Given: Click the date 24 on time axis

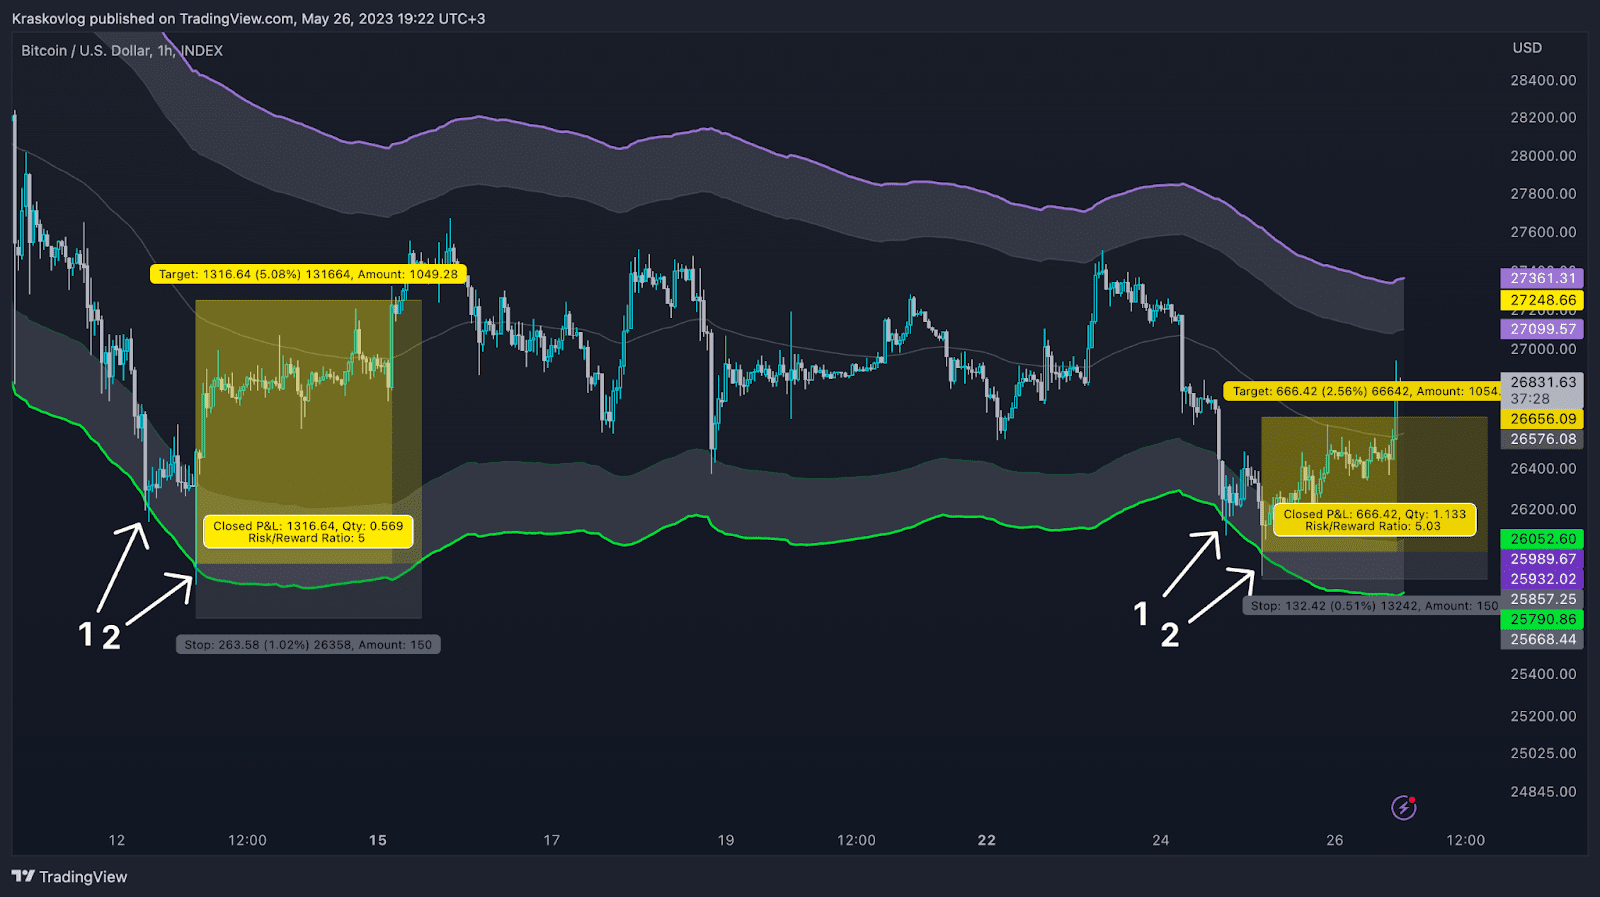Looking at the screenshot, I should pos(1161,840).
